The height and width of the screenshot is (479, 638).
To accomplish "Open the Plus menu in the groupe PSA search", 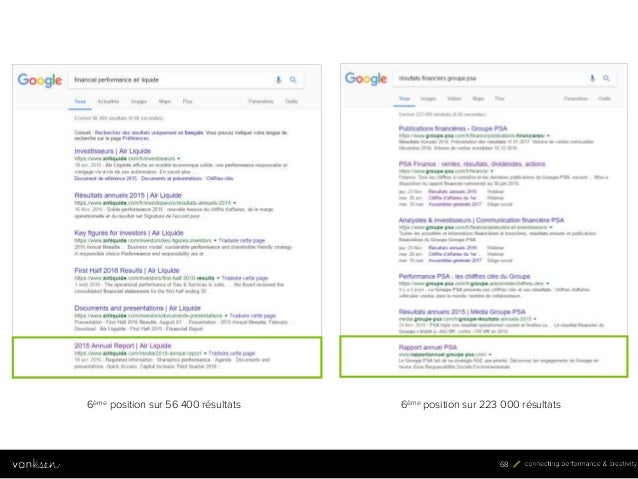I will pyautogui.click(x=500, y=98).
